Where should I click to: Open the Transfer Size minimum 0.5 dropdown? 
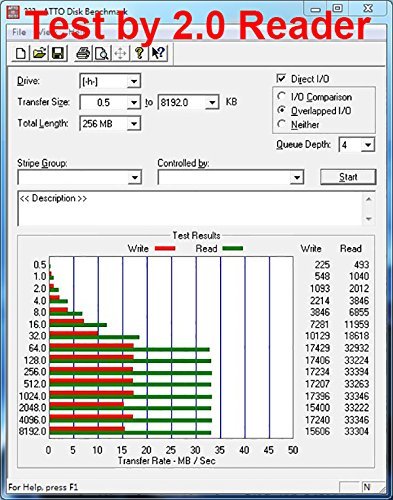click(x=134, y=102)
